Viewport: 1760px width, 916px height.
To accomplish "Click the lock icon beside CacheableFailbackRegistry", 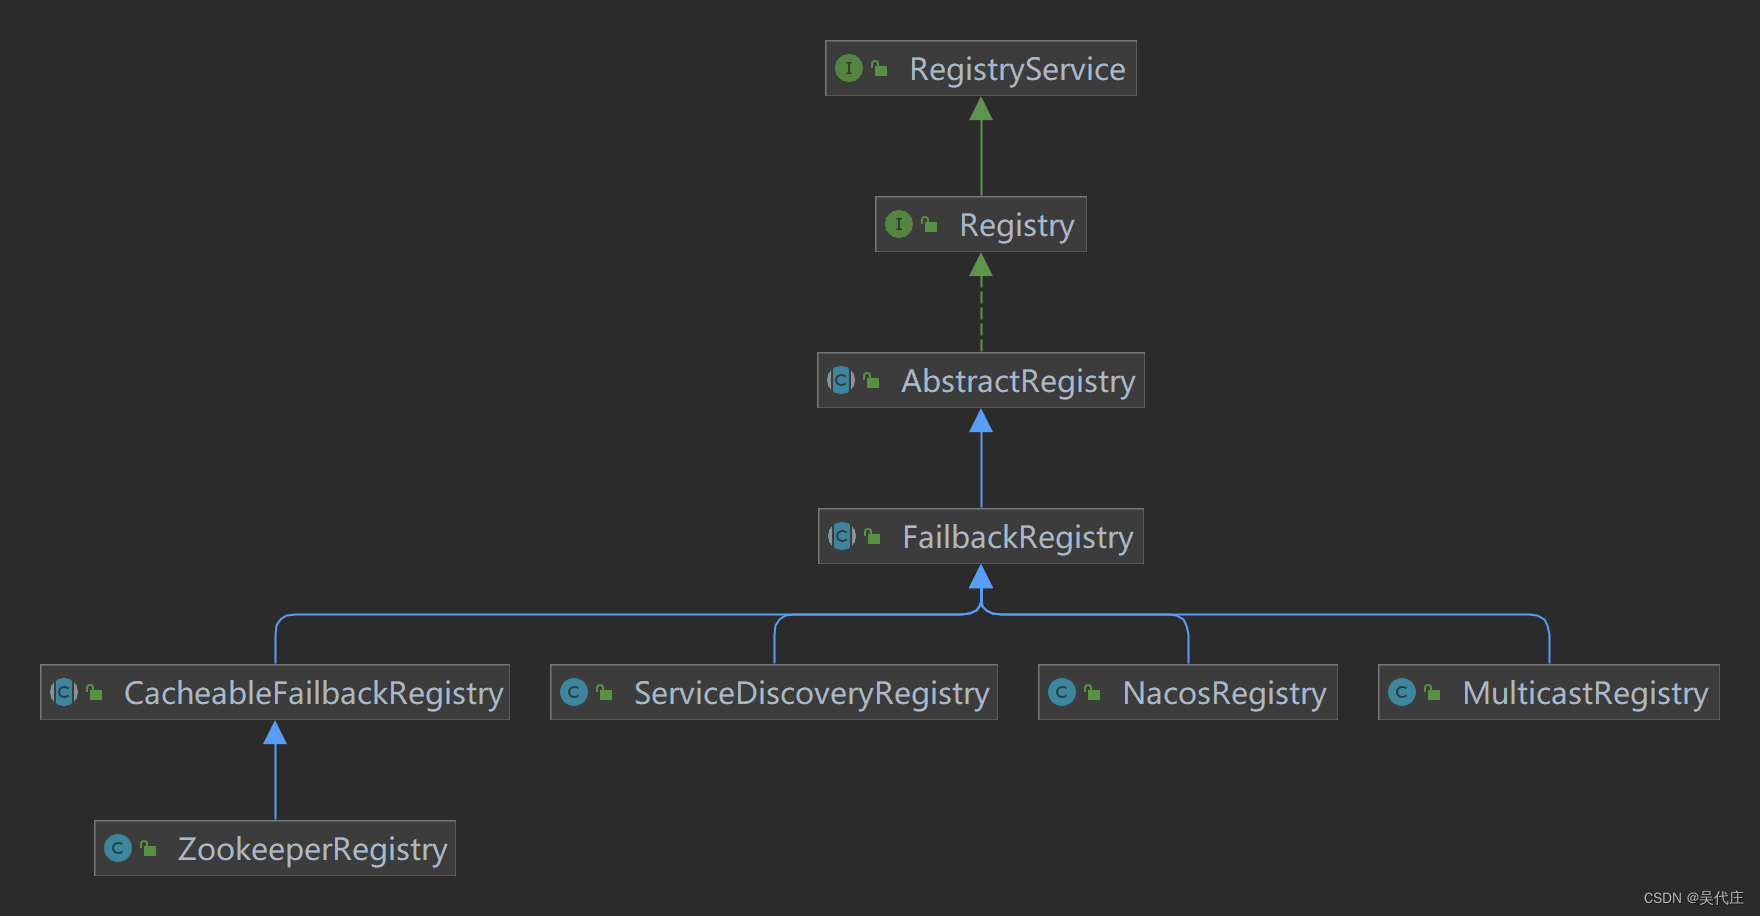I will 94,692.
